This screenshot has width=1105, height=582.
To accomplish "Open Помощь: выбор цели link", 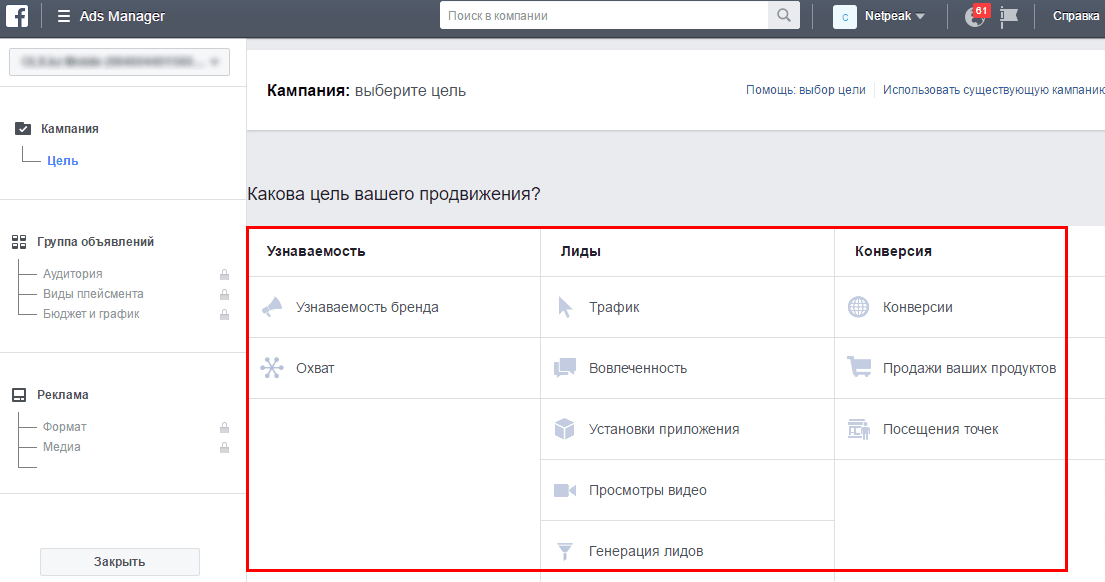I will click(x=805, y=90).
